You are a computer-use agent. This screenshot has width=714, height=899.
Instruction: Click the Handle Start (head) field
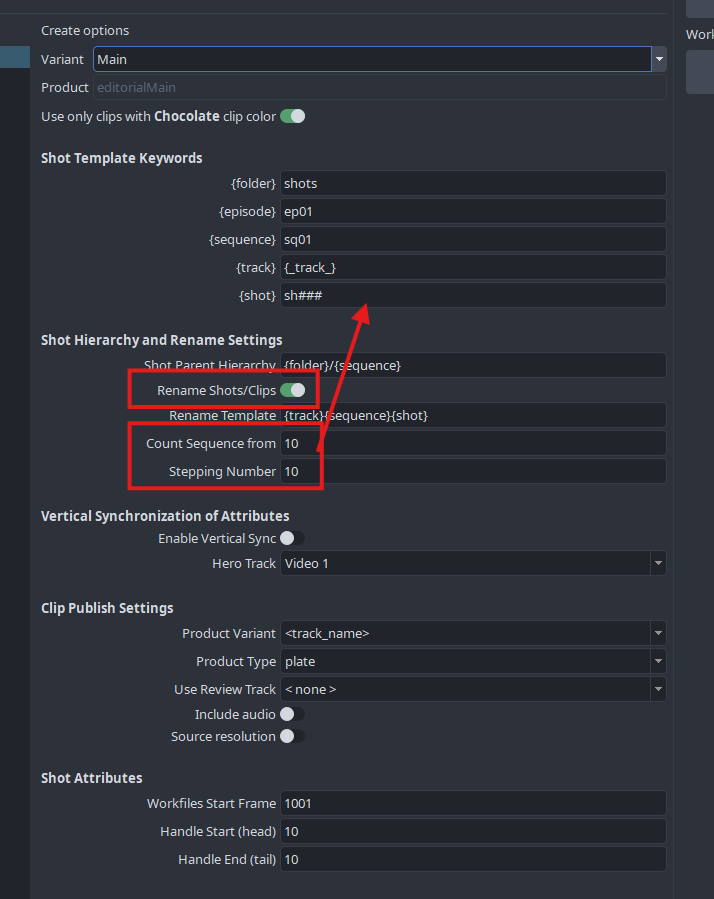pos(473,832)
